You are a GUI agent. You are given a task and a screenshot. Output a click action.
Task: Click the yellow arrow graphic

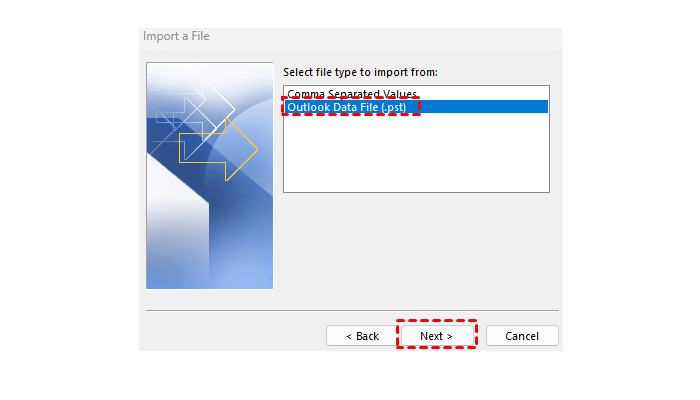[218, 149]
